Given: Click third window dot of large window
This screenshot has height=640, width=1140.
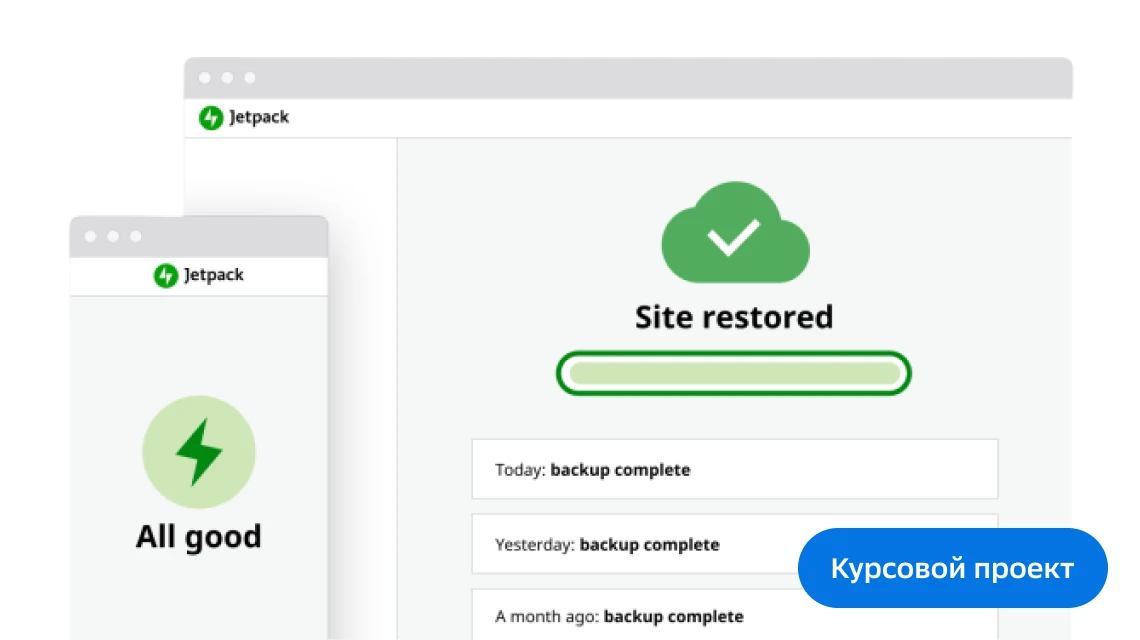Looking at the screenshot, I should tap(250, 78).
